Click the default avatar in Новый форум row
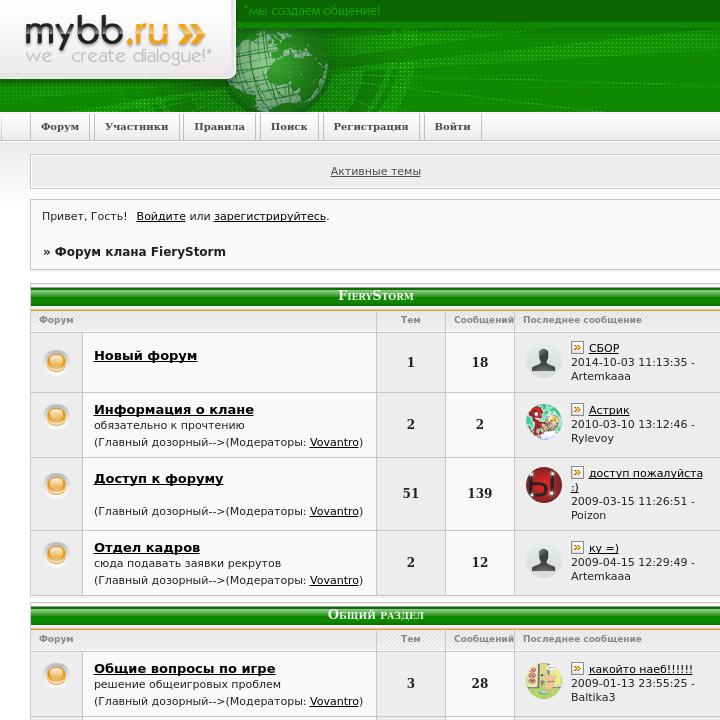 (x=544, y=361)
